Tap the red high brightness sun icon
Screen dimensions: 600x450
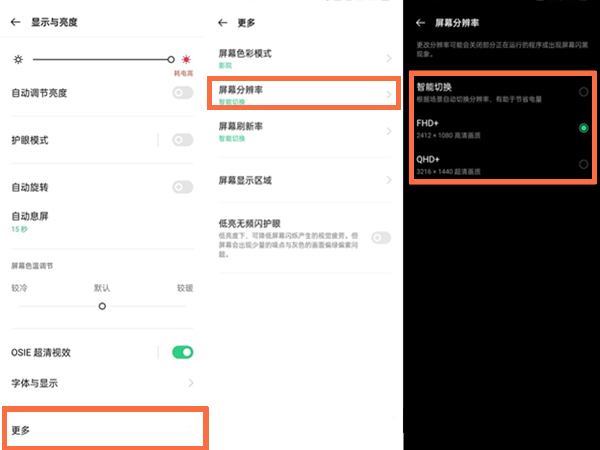coord(186,60)
